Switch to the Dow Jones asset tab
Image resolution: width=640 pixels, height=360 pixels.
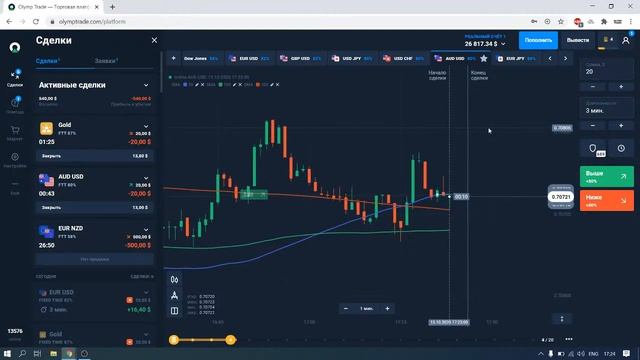point(201,58)
